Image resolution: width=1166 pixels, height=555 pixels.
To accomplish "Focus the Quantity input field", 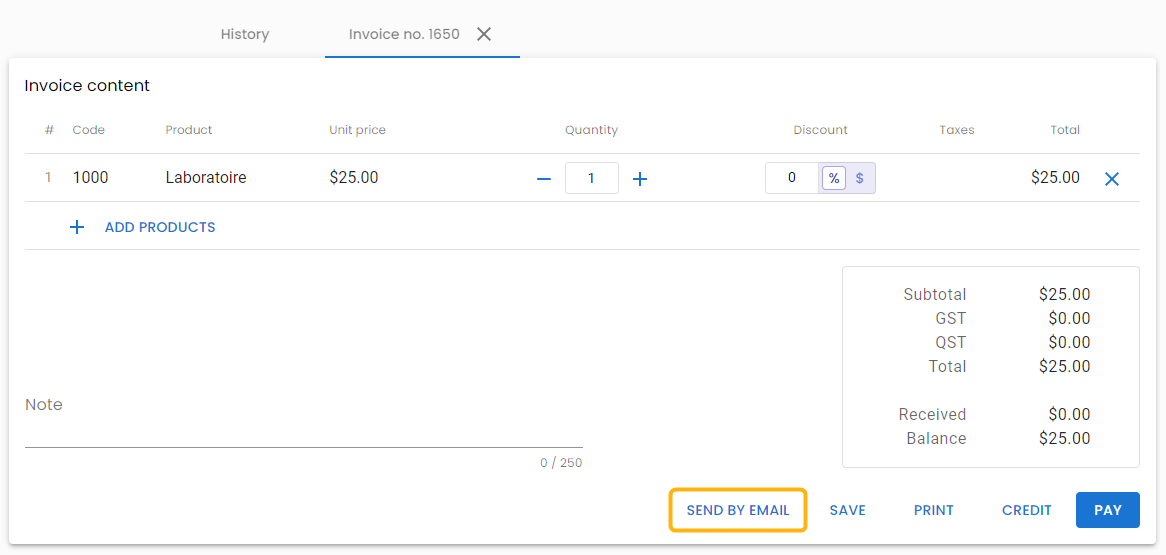I will [591, 179].
